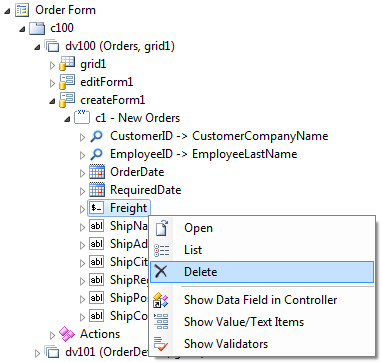
Task: Select the Actions label
Action: (x=100, y=334)
